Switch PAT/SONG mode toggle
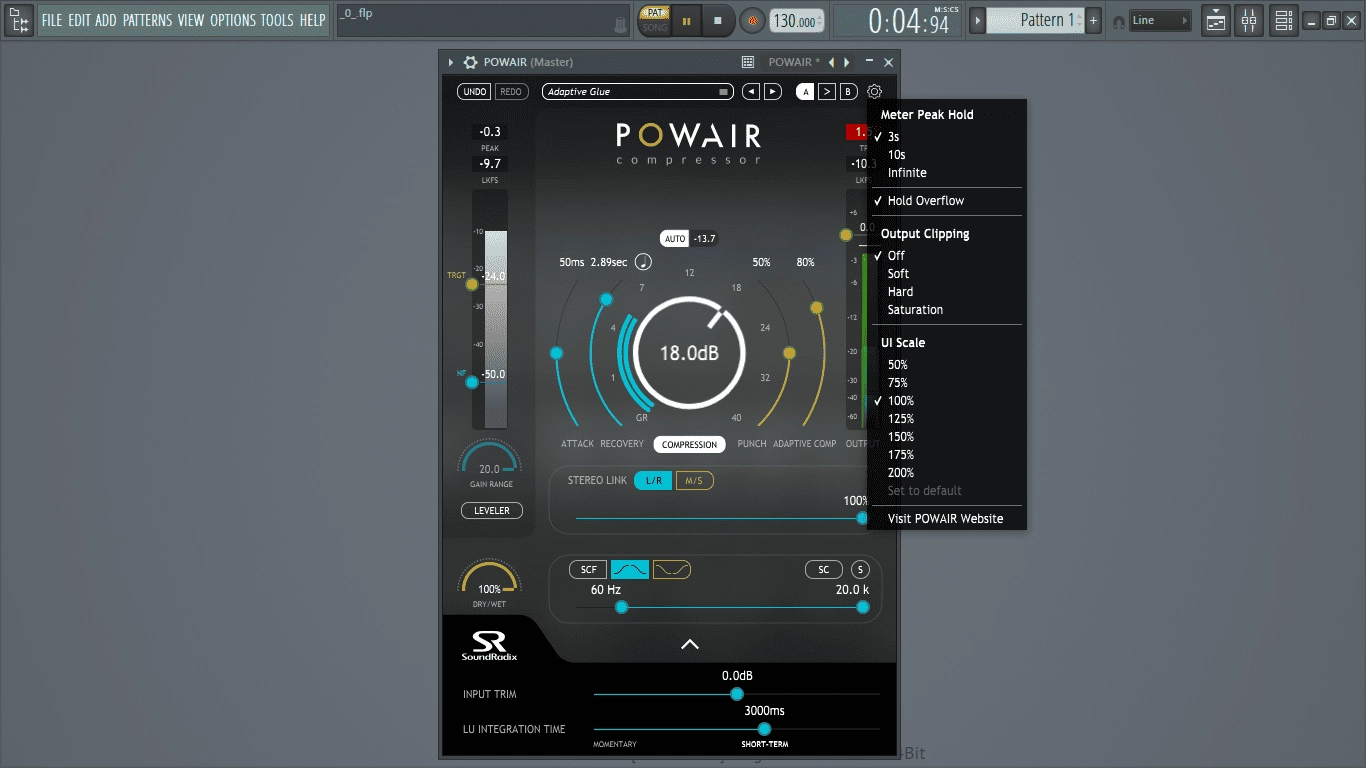This screenshot has height=768, width=1366. pos(655,20)
